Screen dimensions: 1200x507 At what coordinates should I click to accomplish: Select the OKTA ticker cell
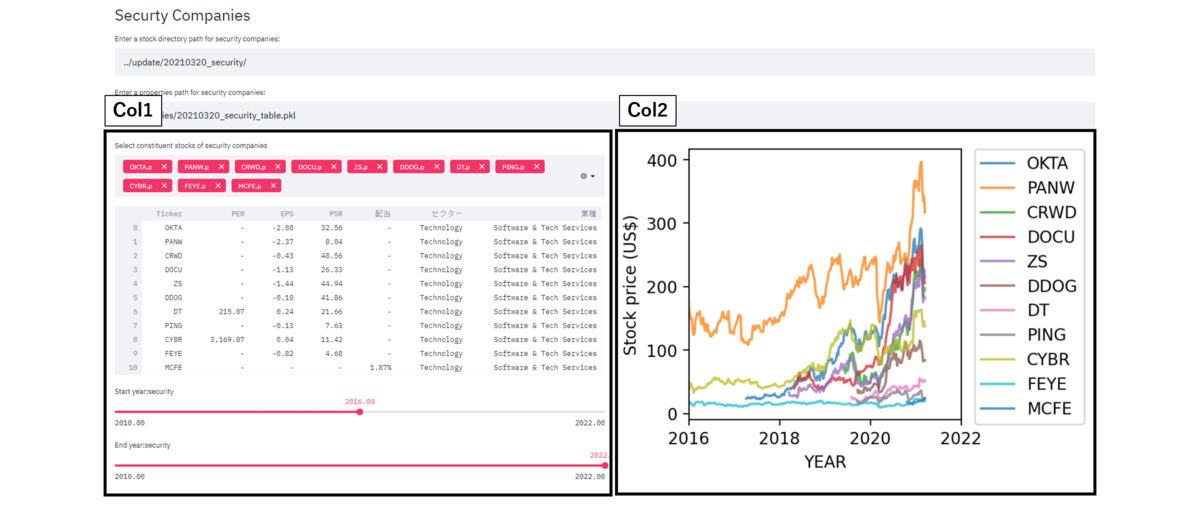pos(173,228)
